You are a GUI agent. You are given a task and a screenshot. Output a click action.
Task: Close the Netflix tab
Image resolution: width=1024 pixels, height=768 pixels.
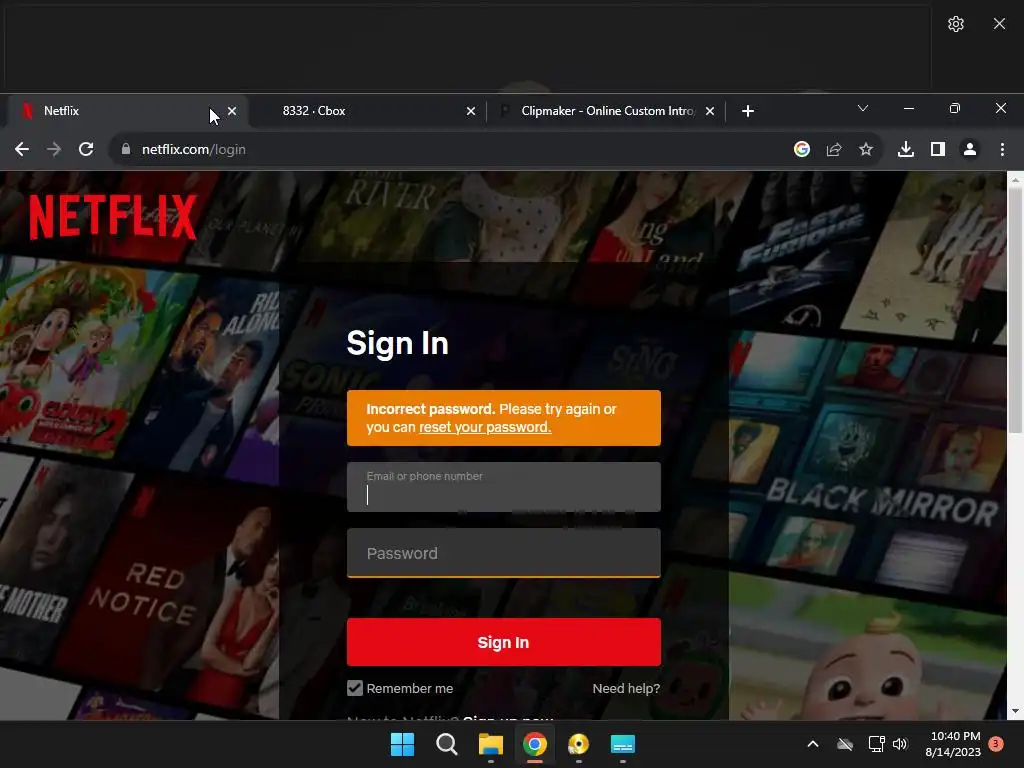click(x=232, y=111)
